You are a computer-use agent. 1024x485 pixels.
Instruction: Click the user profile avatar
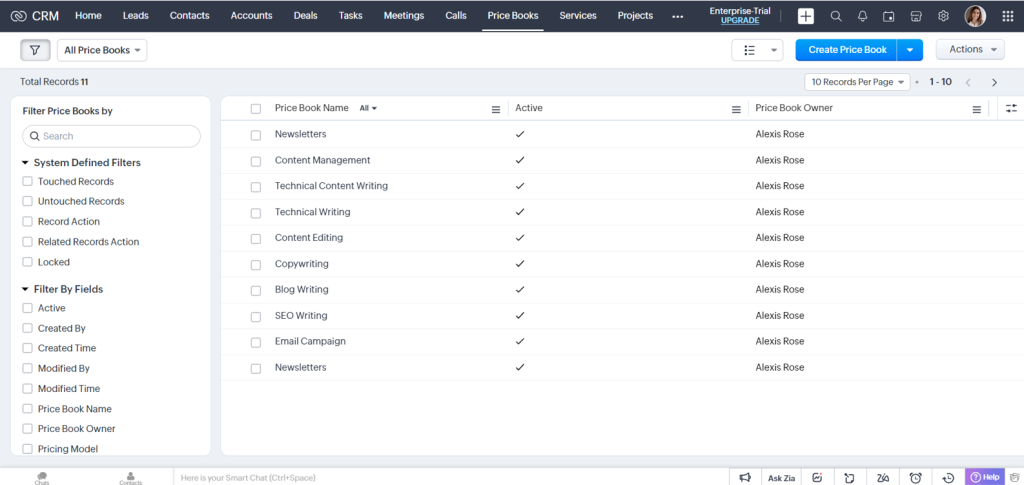pos(975,16)
